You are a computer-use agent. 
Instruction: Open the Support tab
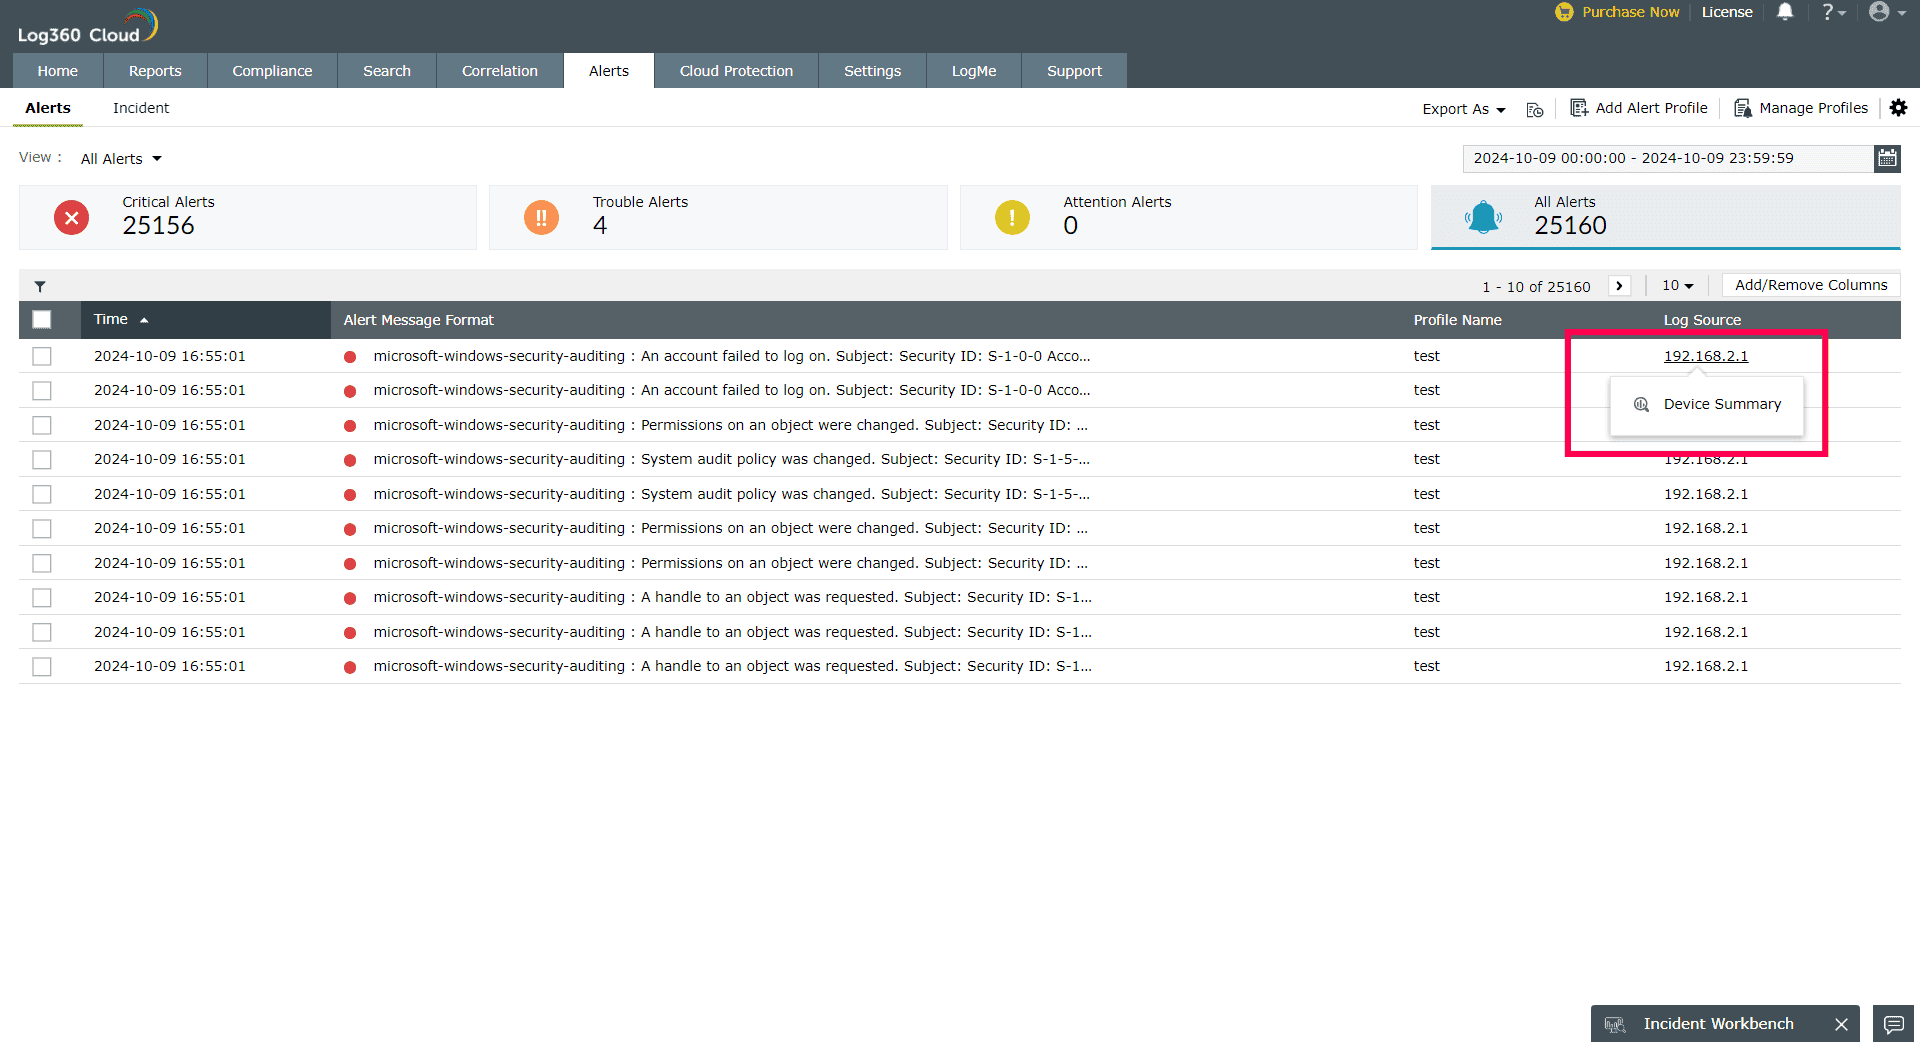(x=1074, y=71)
